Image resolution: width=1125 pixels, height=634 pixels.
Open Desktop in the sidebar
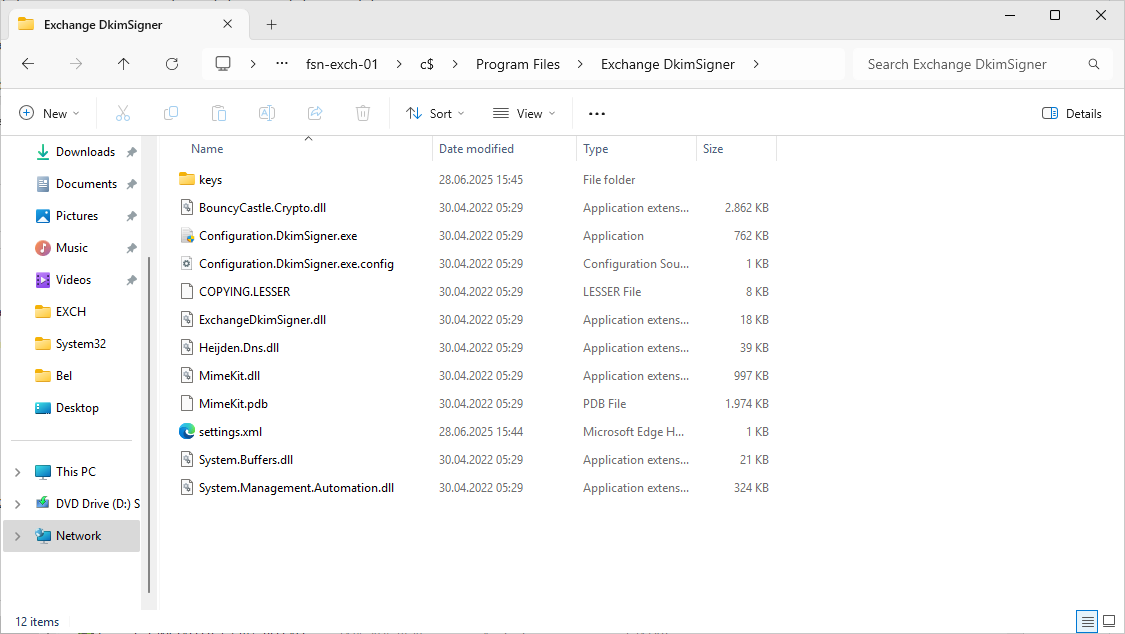75,407
